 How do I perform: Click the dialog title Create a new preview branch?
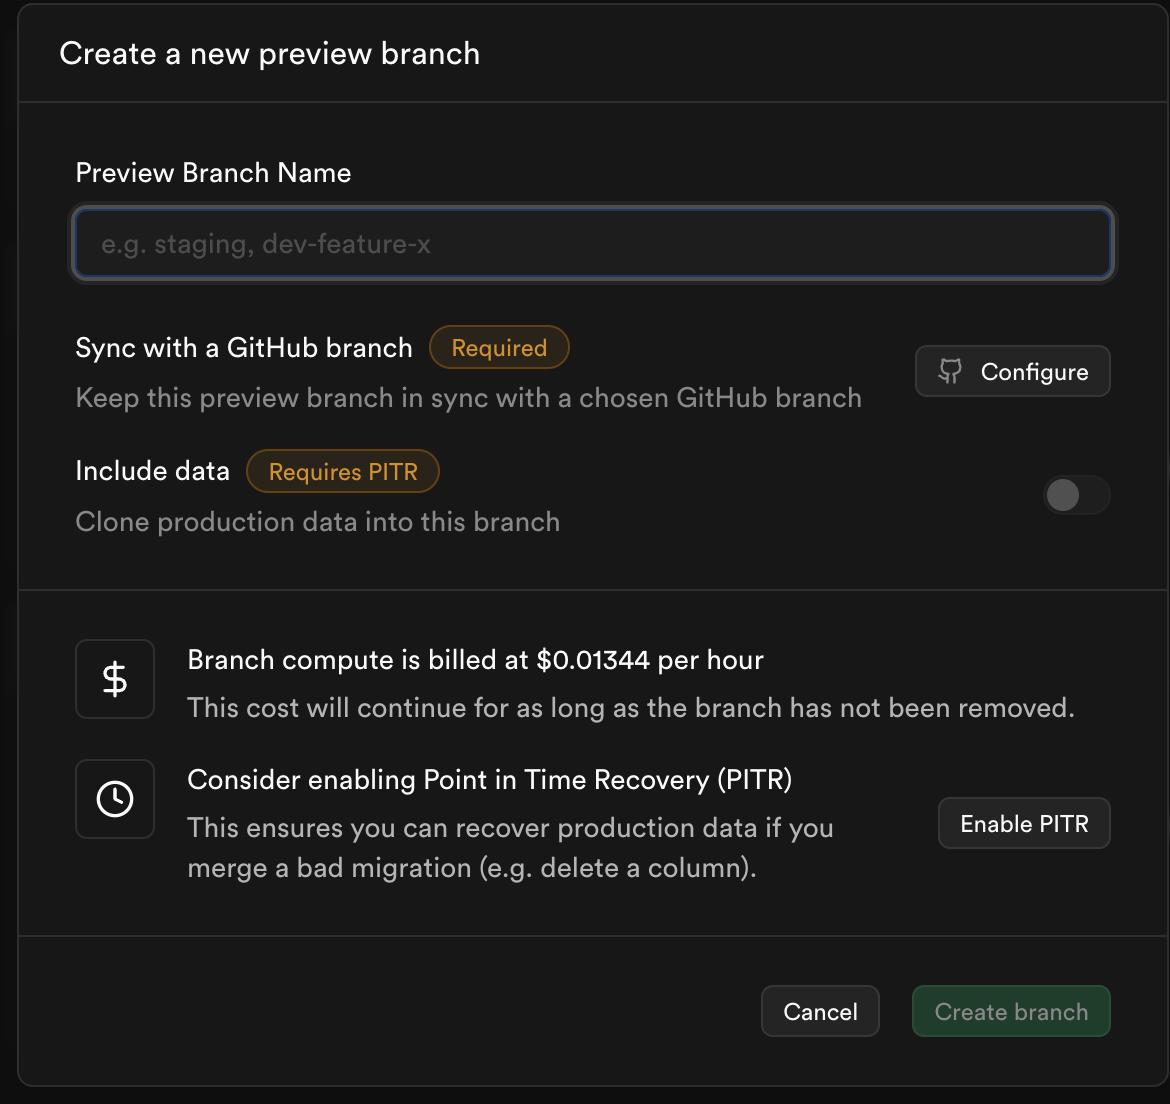(270, 54)
